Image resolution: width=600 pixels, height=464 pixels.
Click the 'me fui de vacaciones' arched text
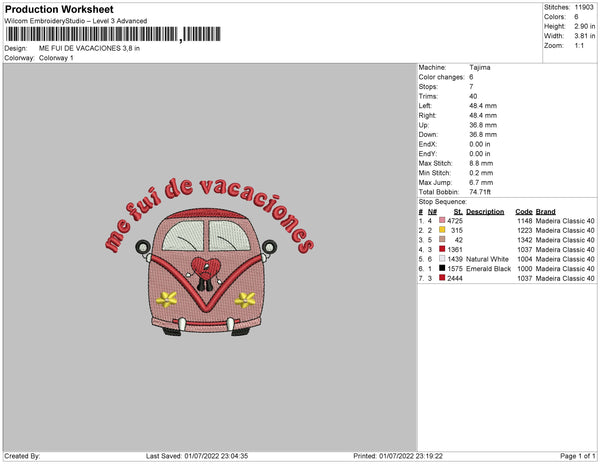tap(209, 215)
